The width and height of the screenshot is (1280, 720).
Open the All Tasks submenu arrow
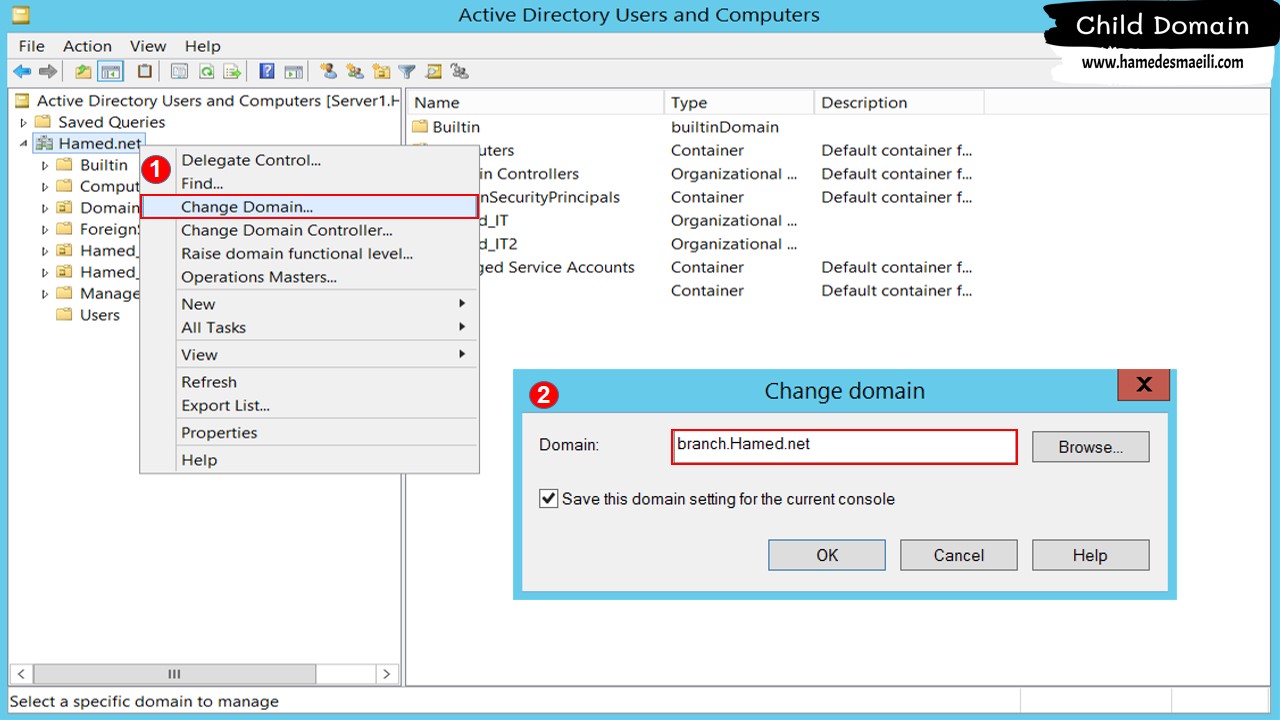coord(462,327)
